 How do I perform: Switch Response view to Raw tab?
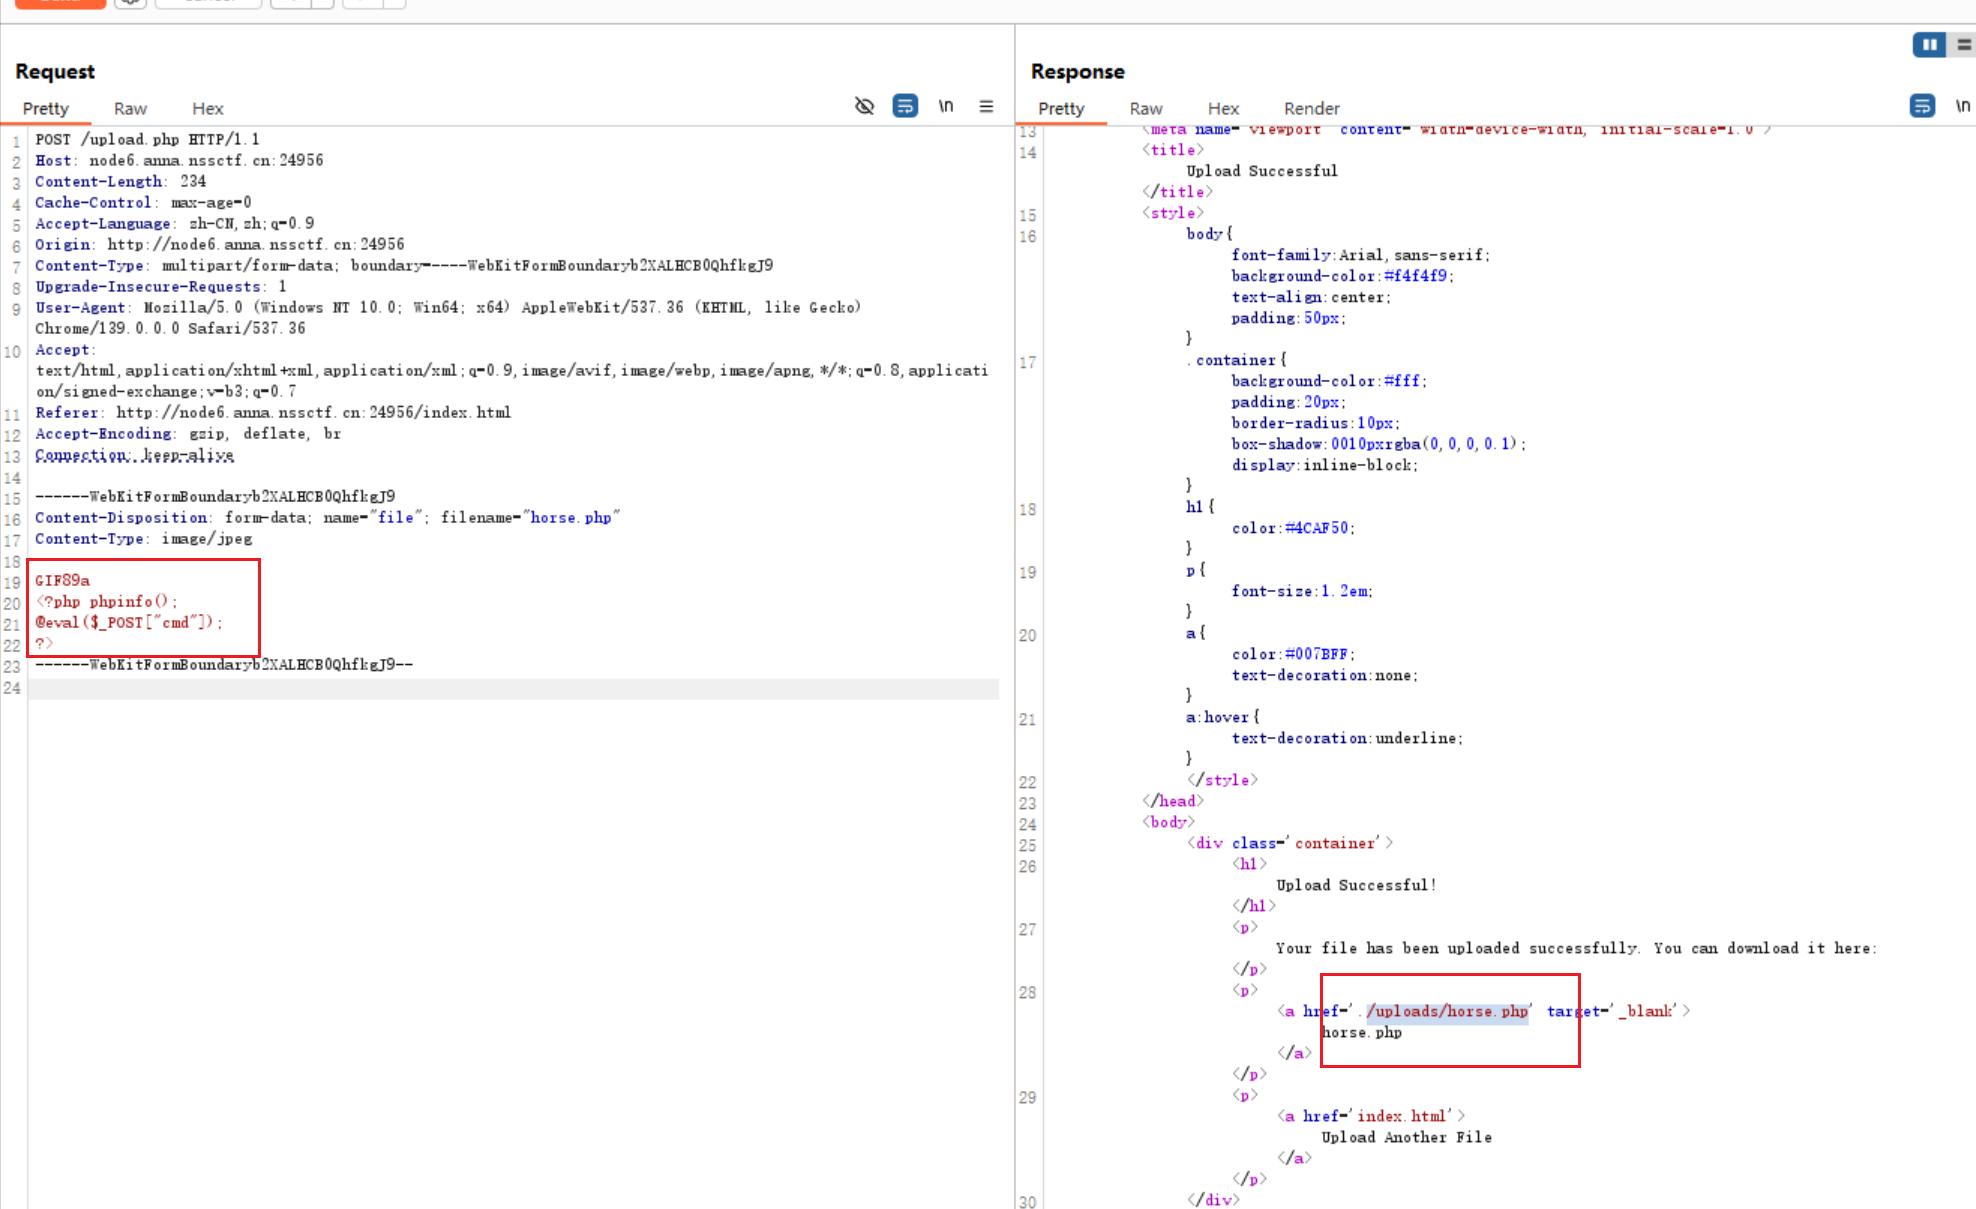click(1145, 108)
